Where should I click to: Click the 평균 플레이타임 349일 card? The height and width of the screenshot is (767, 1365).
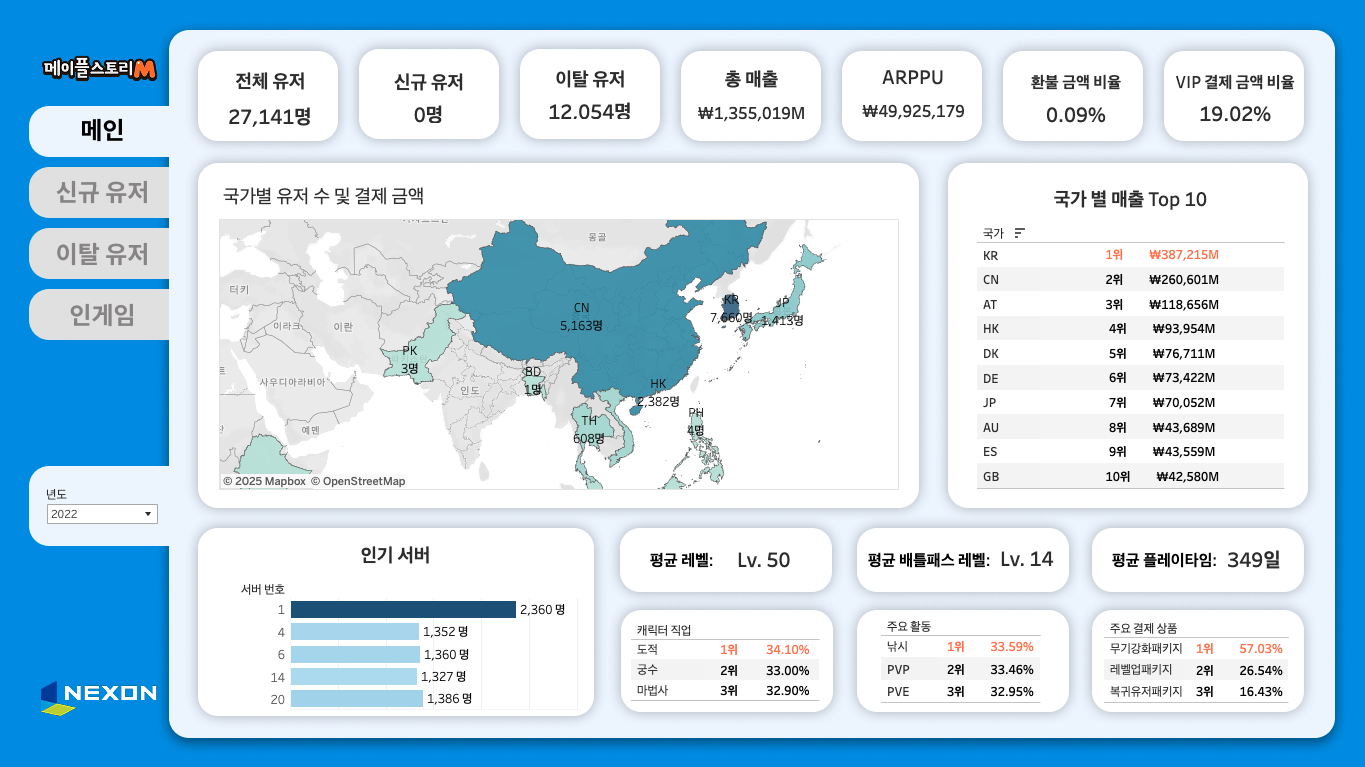point(1198,560)
